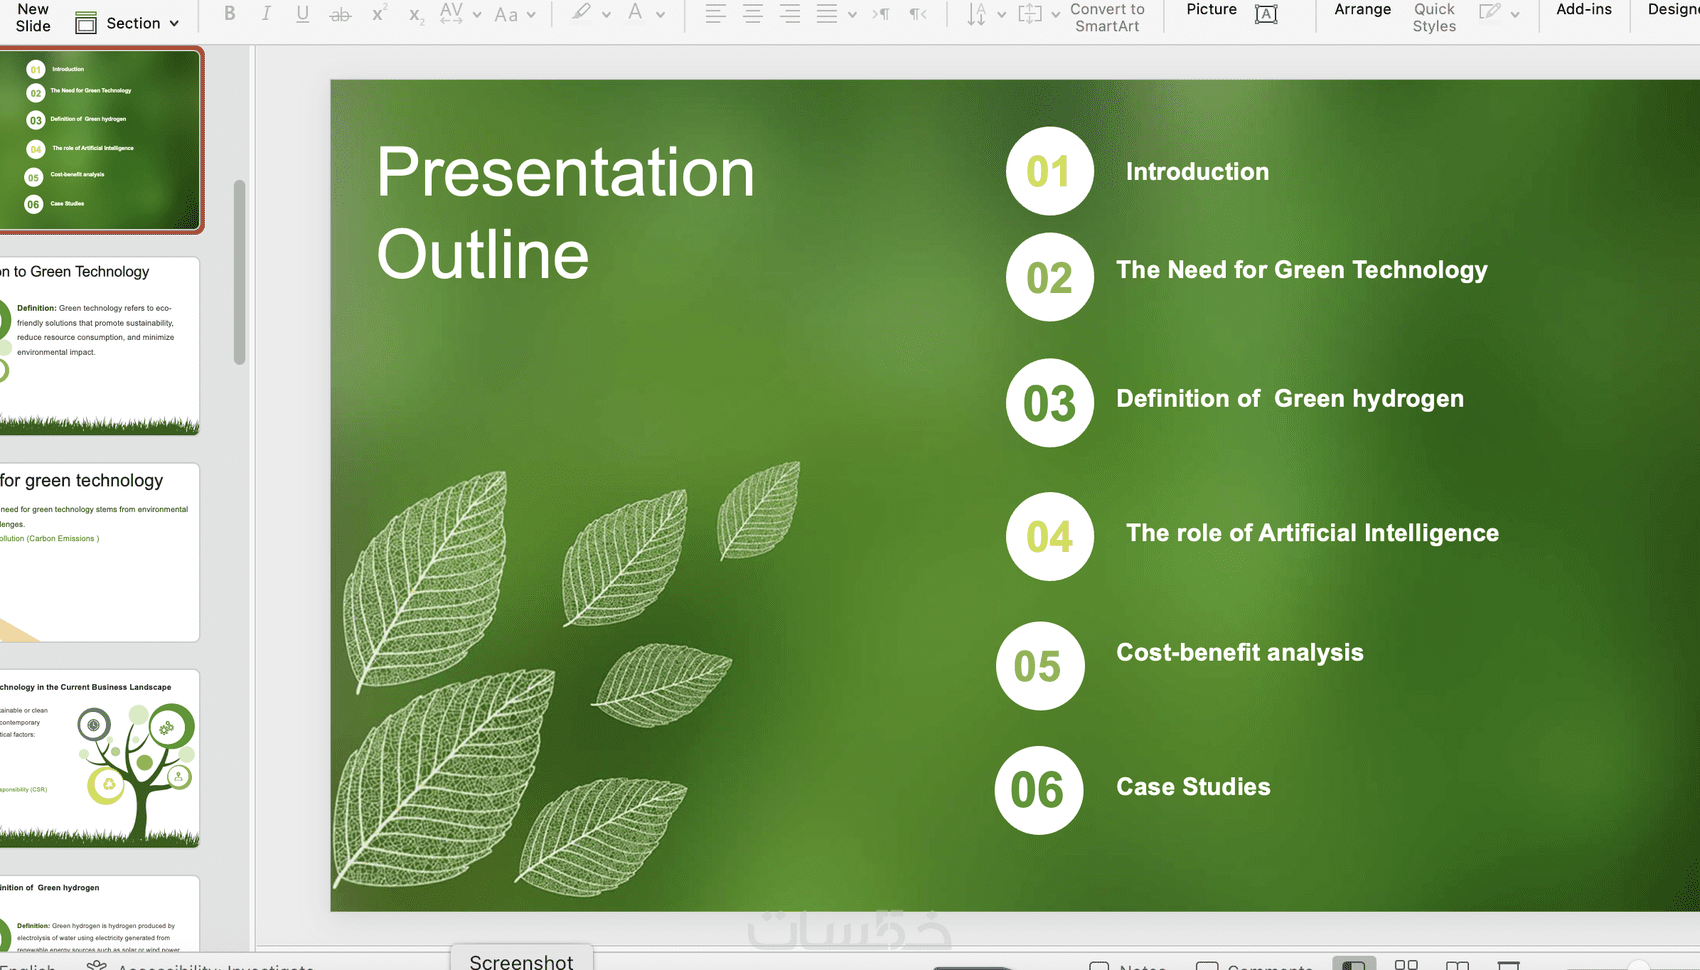Image resolution: width=1700 pixels, height=970 pixels.
Task: Select the 04 circle on slide
Action: click(x=1049, y=536)
